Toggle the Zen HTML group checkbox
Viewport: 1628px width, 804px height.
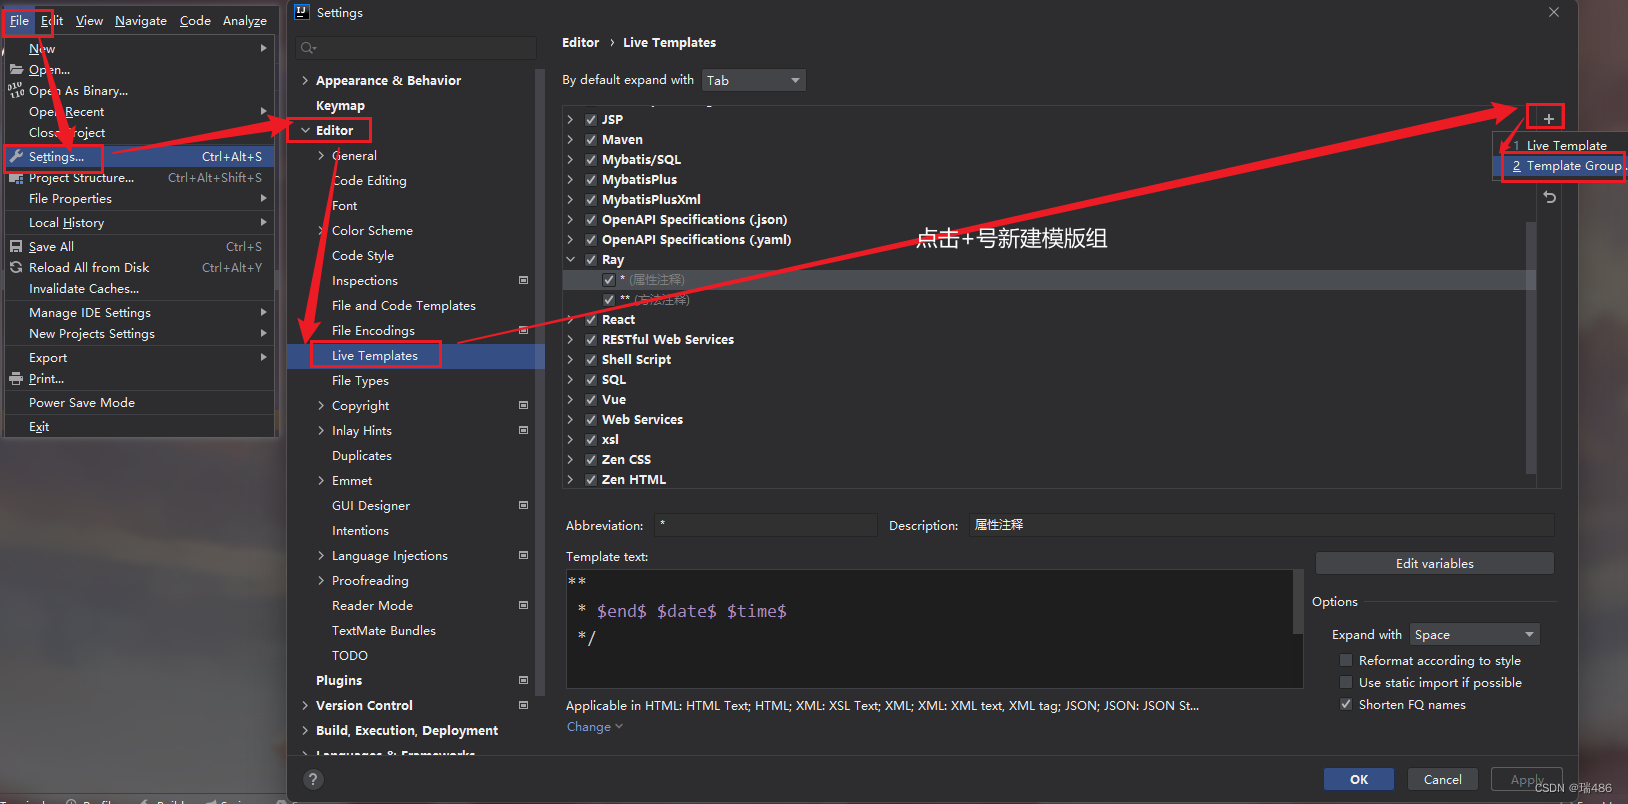pos(591,479)
